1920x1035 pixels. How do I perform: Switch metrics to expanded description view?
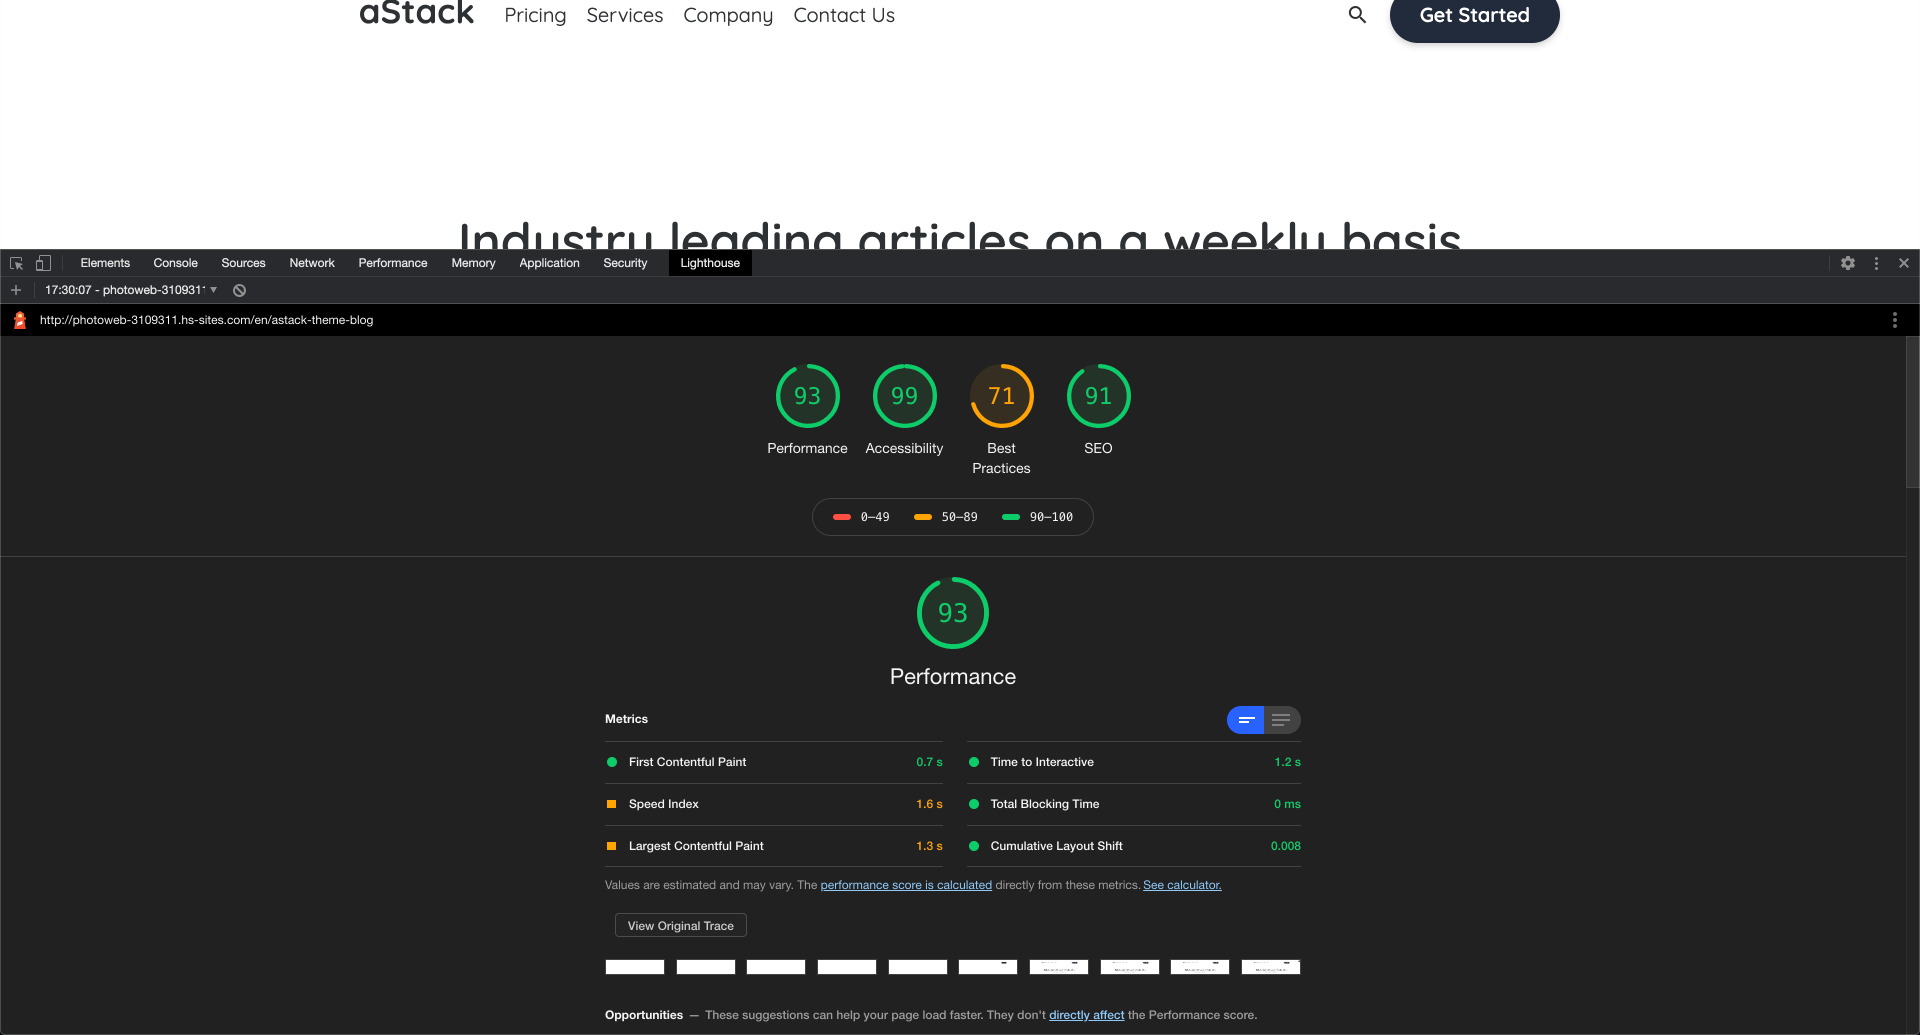[1281, 720]
